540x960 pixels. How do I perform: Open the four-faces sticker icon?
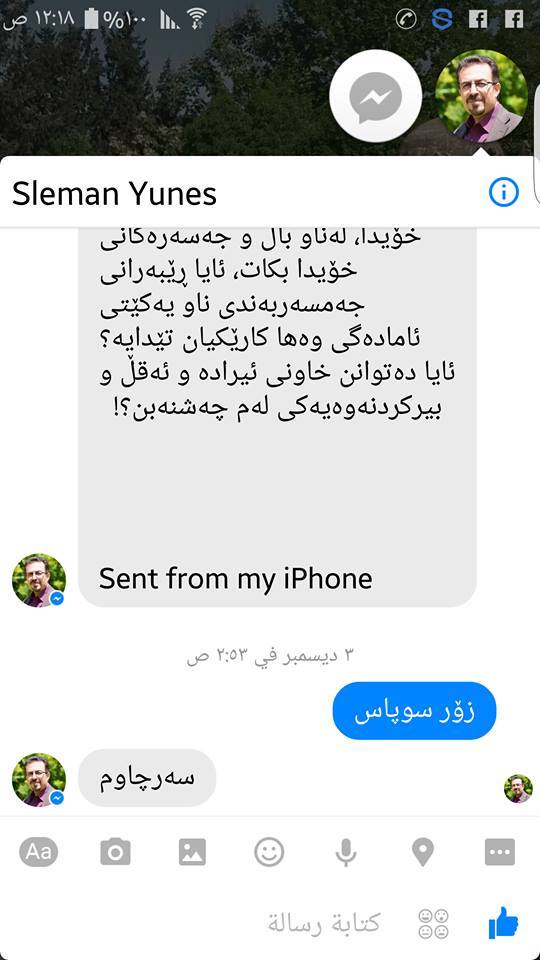(433, 923)
